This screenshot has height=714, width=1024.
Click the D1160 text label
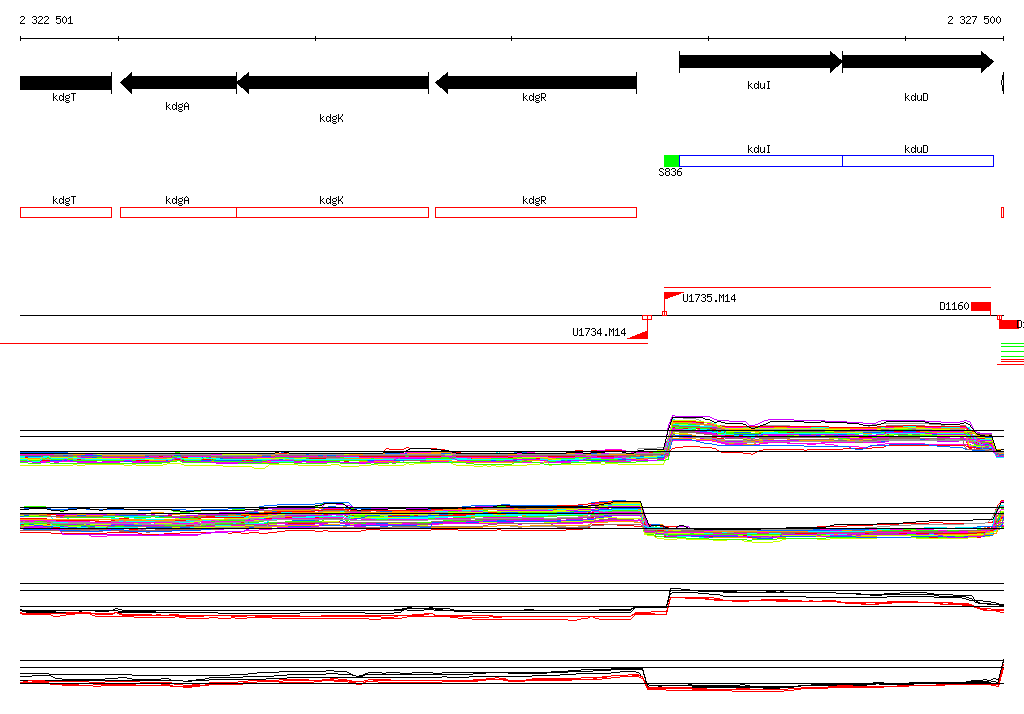coord(954,306)
